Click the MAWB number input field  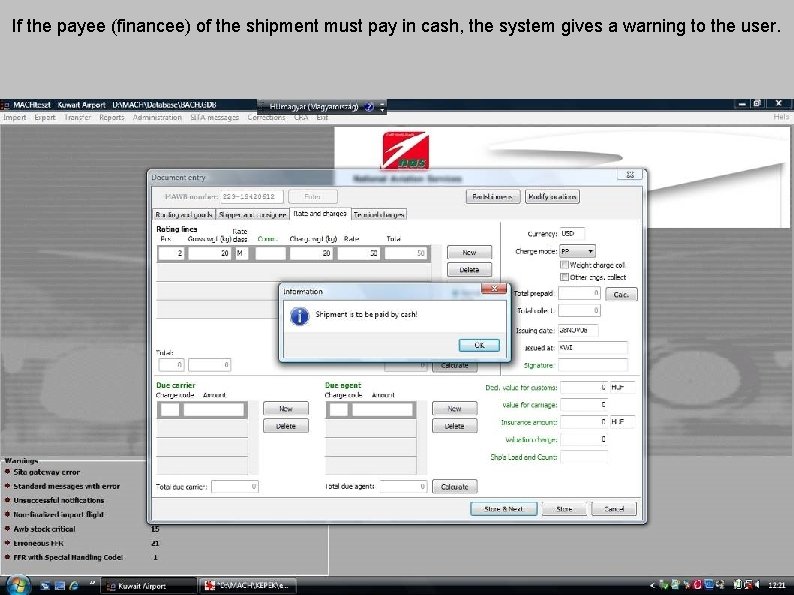click(x=252, y=196)
